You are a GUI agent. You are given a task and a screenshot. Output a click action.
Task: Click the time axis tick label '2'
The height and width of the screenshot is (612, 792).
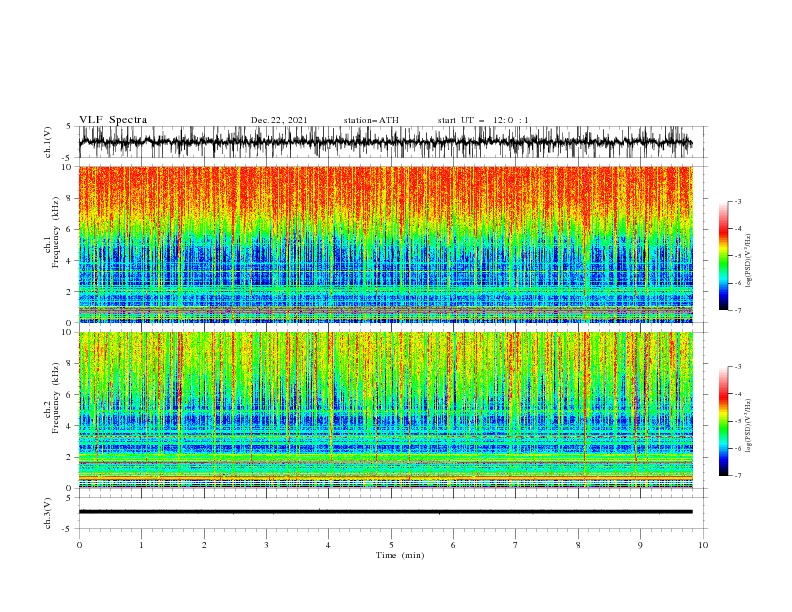(204, 545)
